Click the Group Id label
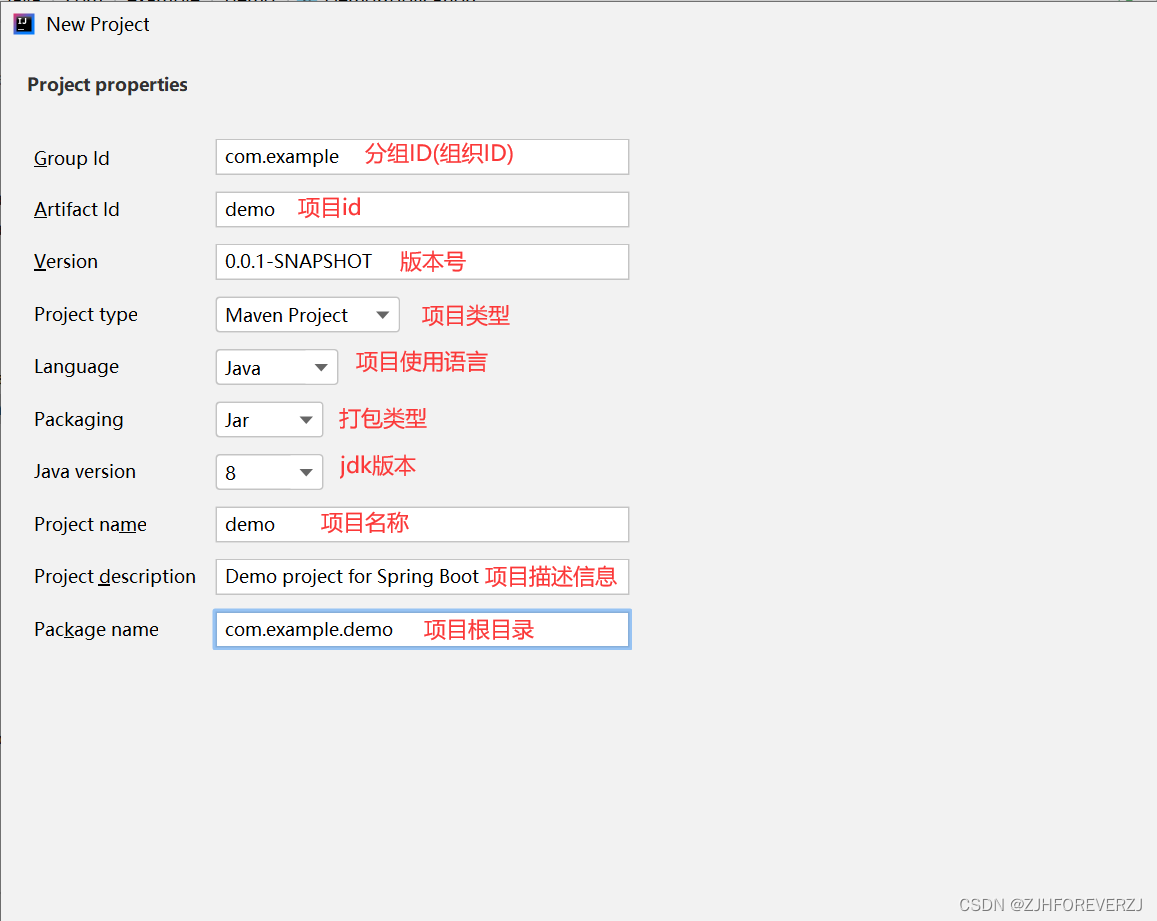 [x=72, y=159]
